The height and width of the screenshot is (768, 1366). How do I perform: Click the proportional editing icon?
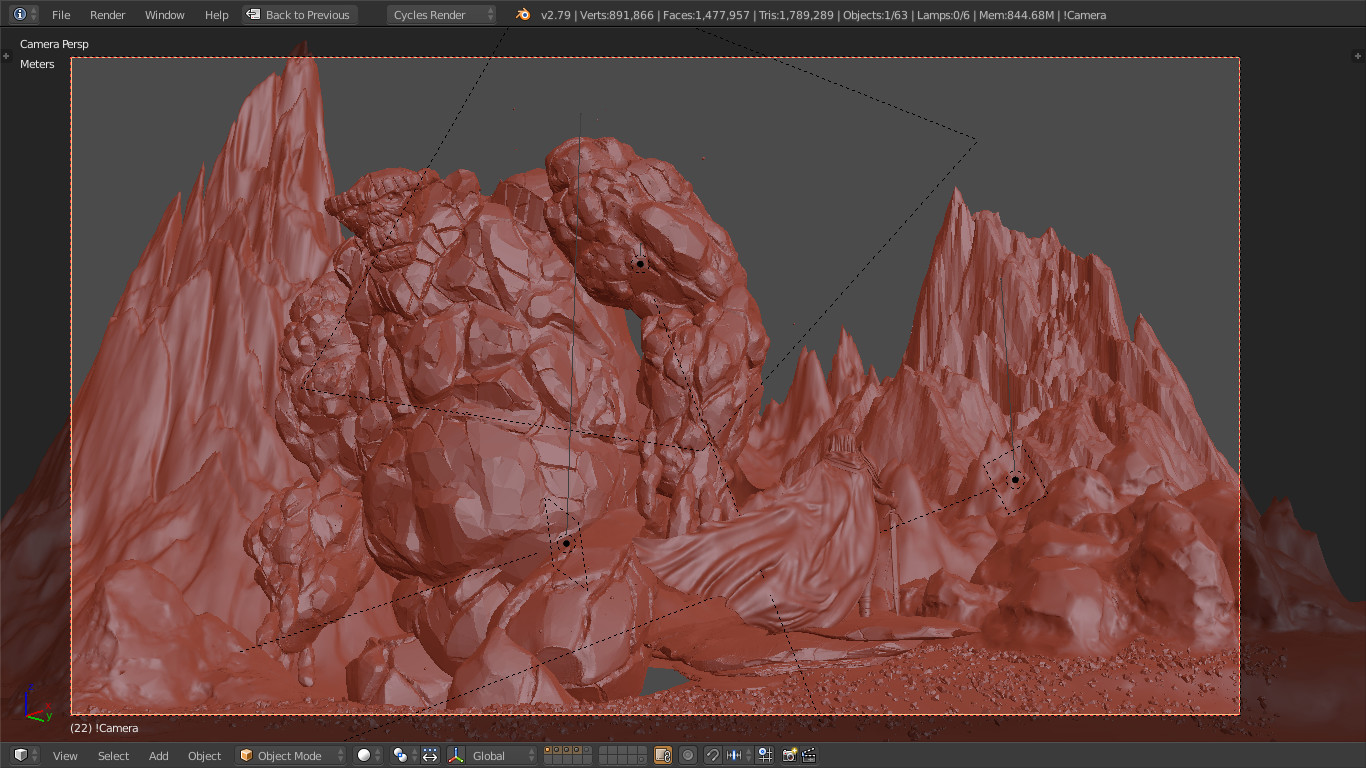tap(688, 756)
